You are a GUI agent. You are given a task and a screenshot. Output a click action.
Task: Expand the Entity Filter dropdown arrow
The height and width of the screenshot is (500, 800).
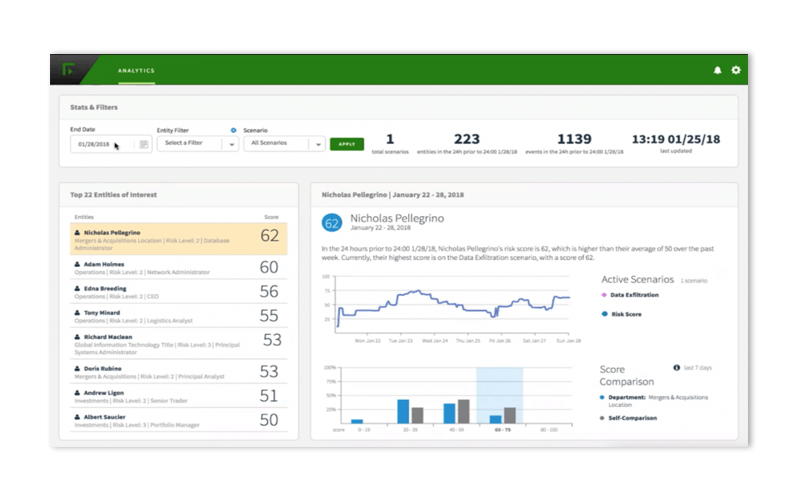click(232, 144)
